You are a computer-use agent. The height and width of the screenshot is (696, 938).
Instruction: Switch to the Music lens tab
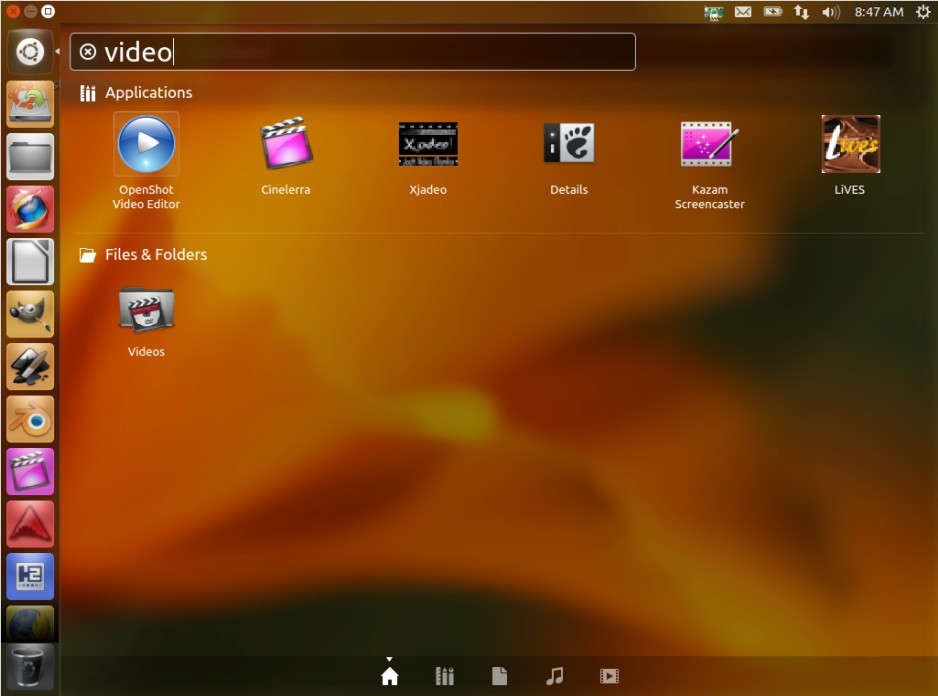click(x=555, y=676)
